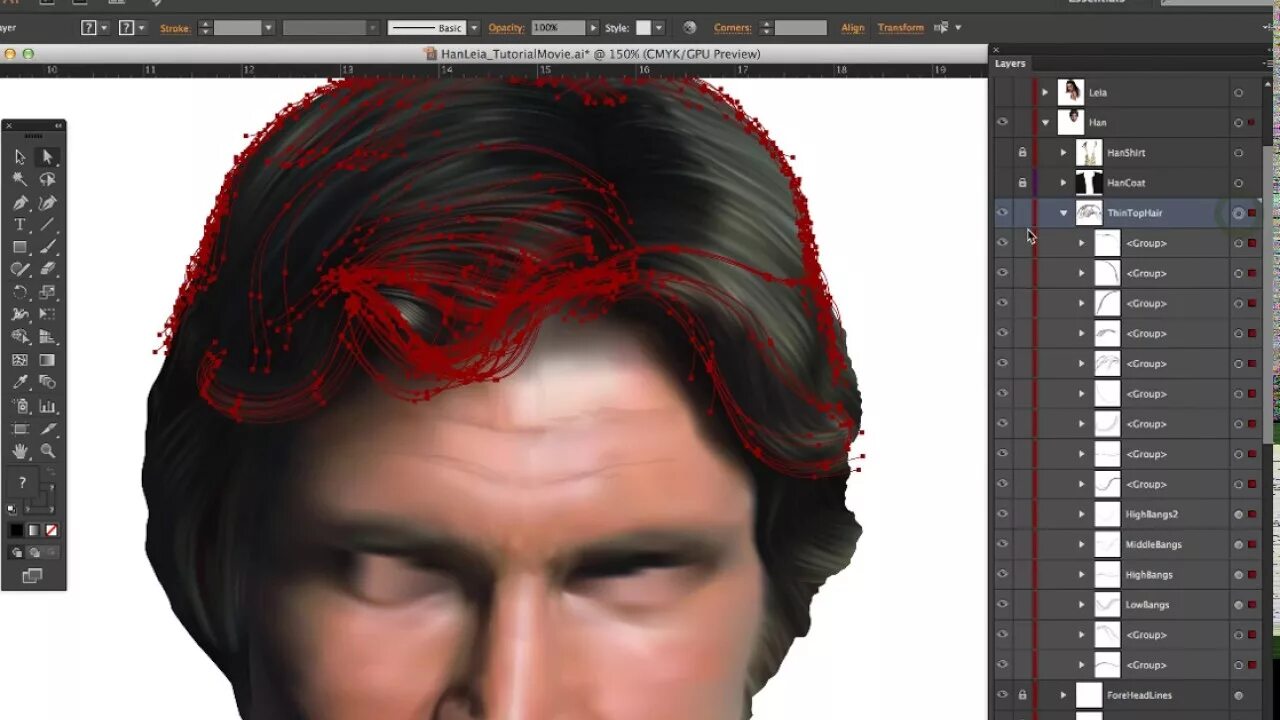
Task: Open the graphic Style dropdown
Action: pyautogui.click(x=658, y=28)
